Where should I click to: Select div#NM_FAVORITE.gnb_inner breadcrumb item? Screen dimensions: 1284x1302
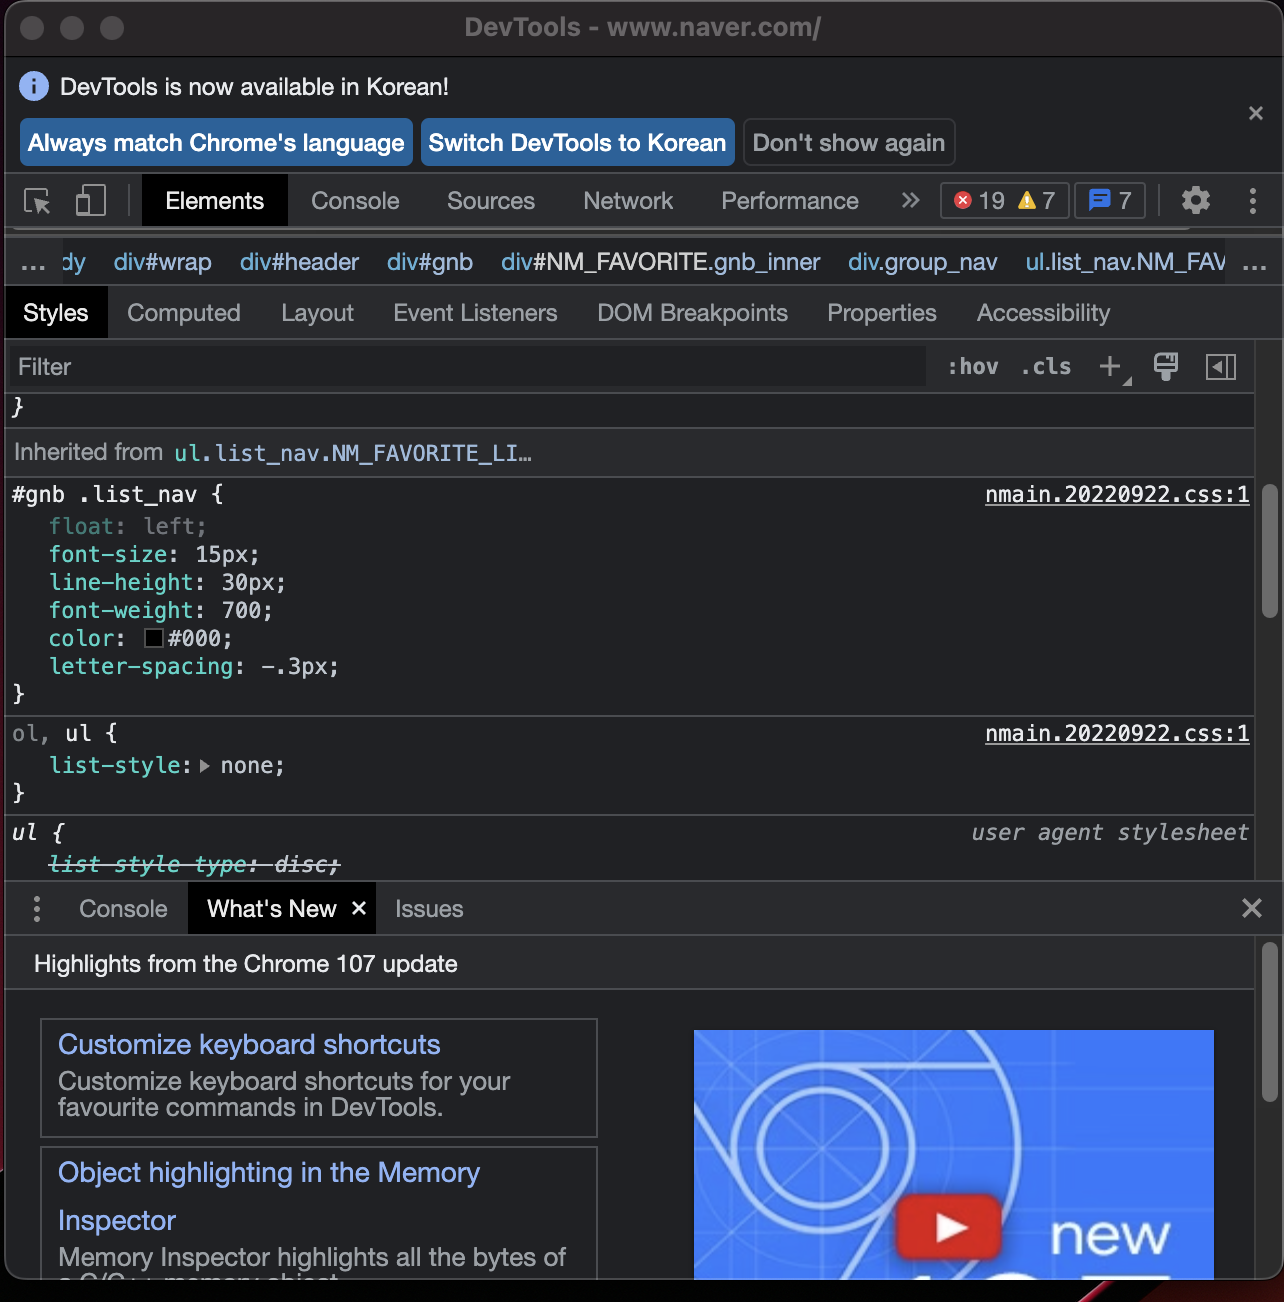pos(660,262)
